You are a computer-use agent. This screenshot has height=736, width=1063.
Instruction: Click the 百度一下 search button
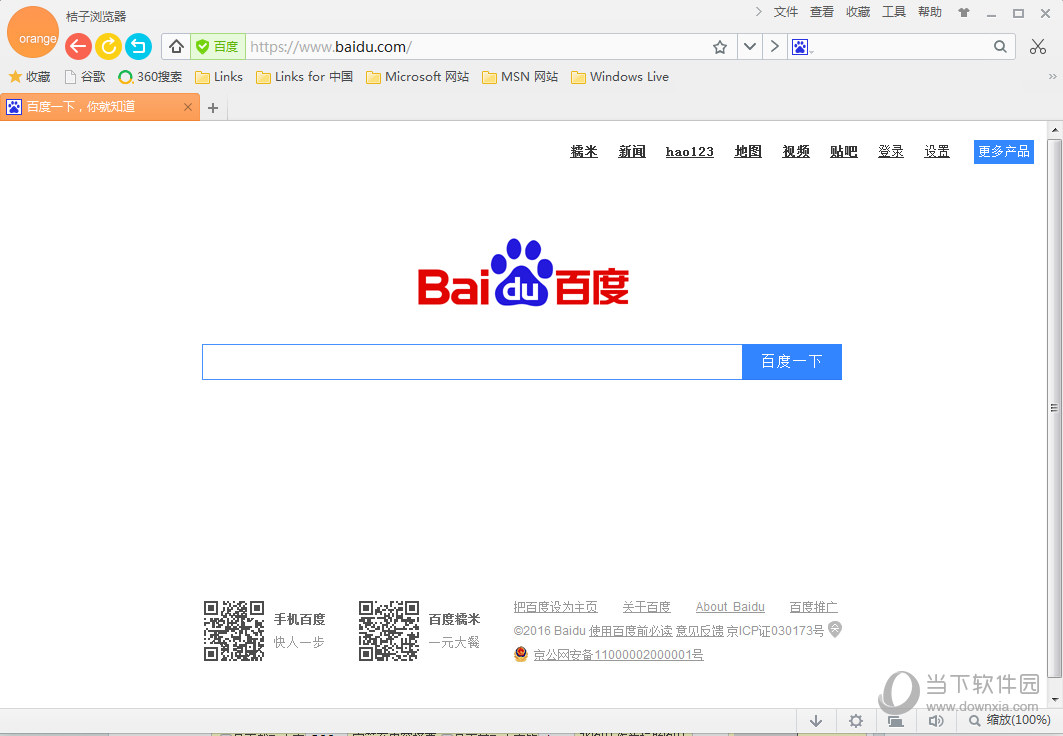(x=791, y=361)
